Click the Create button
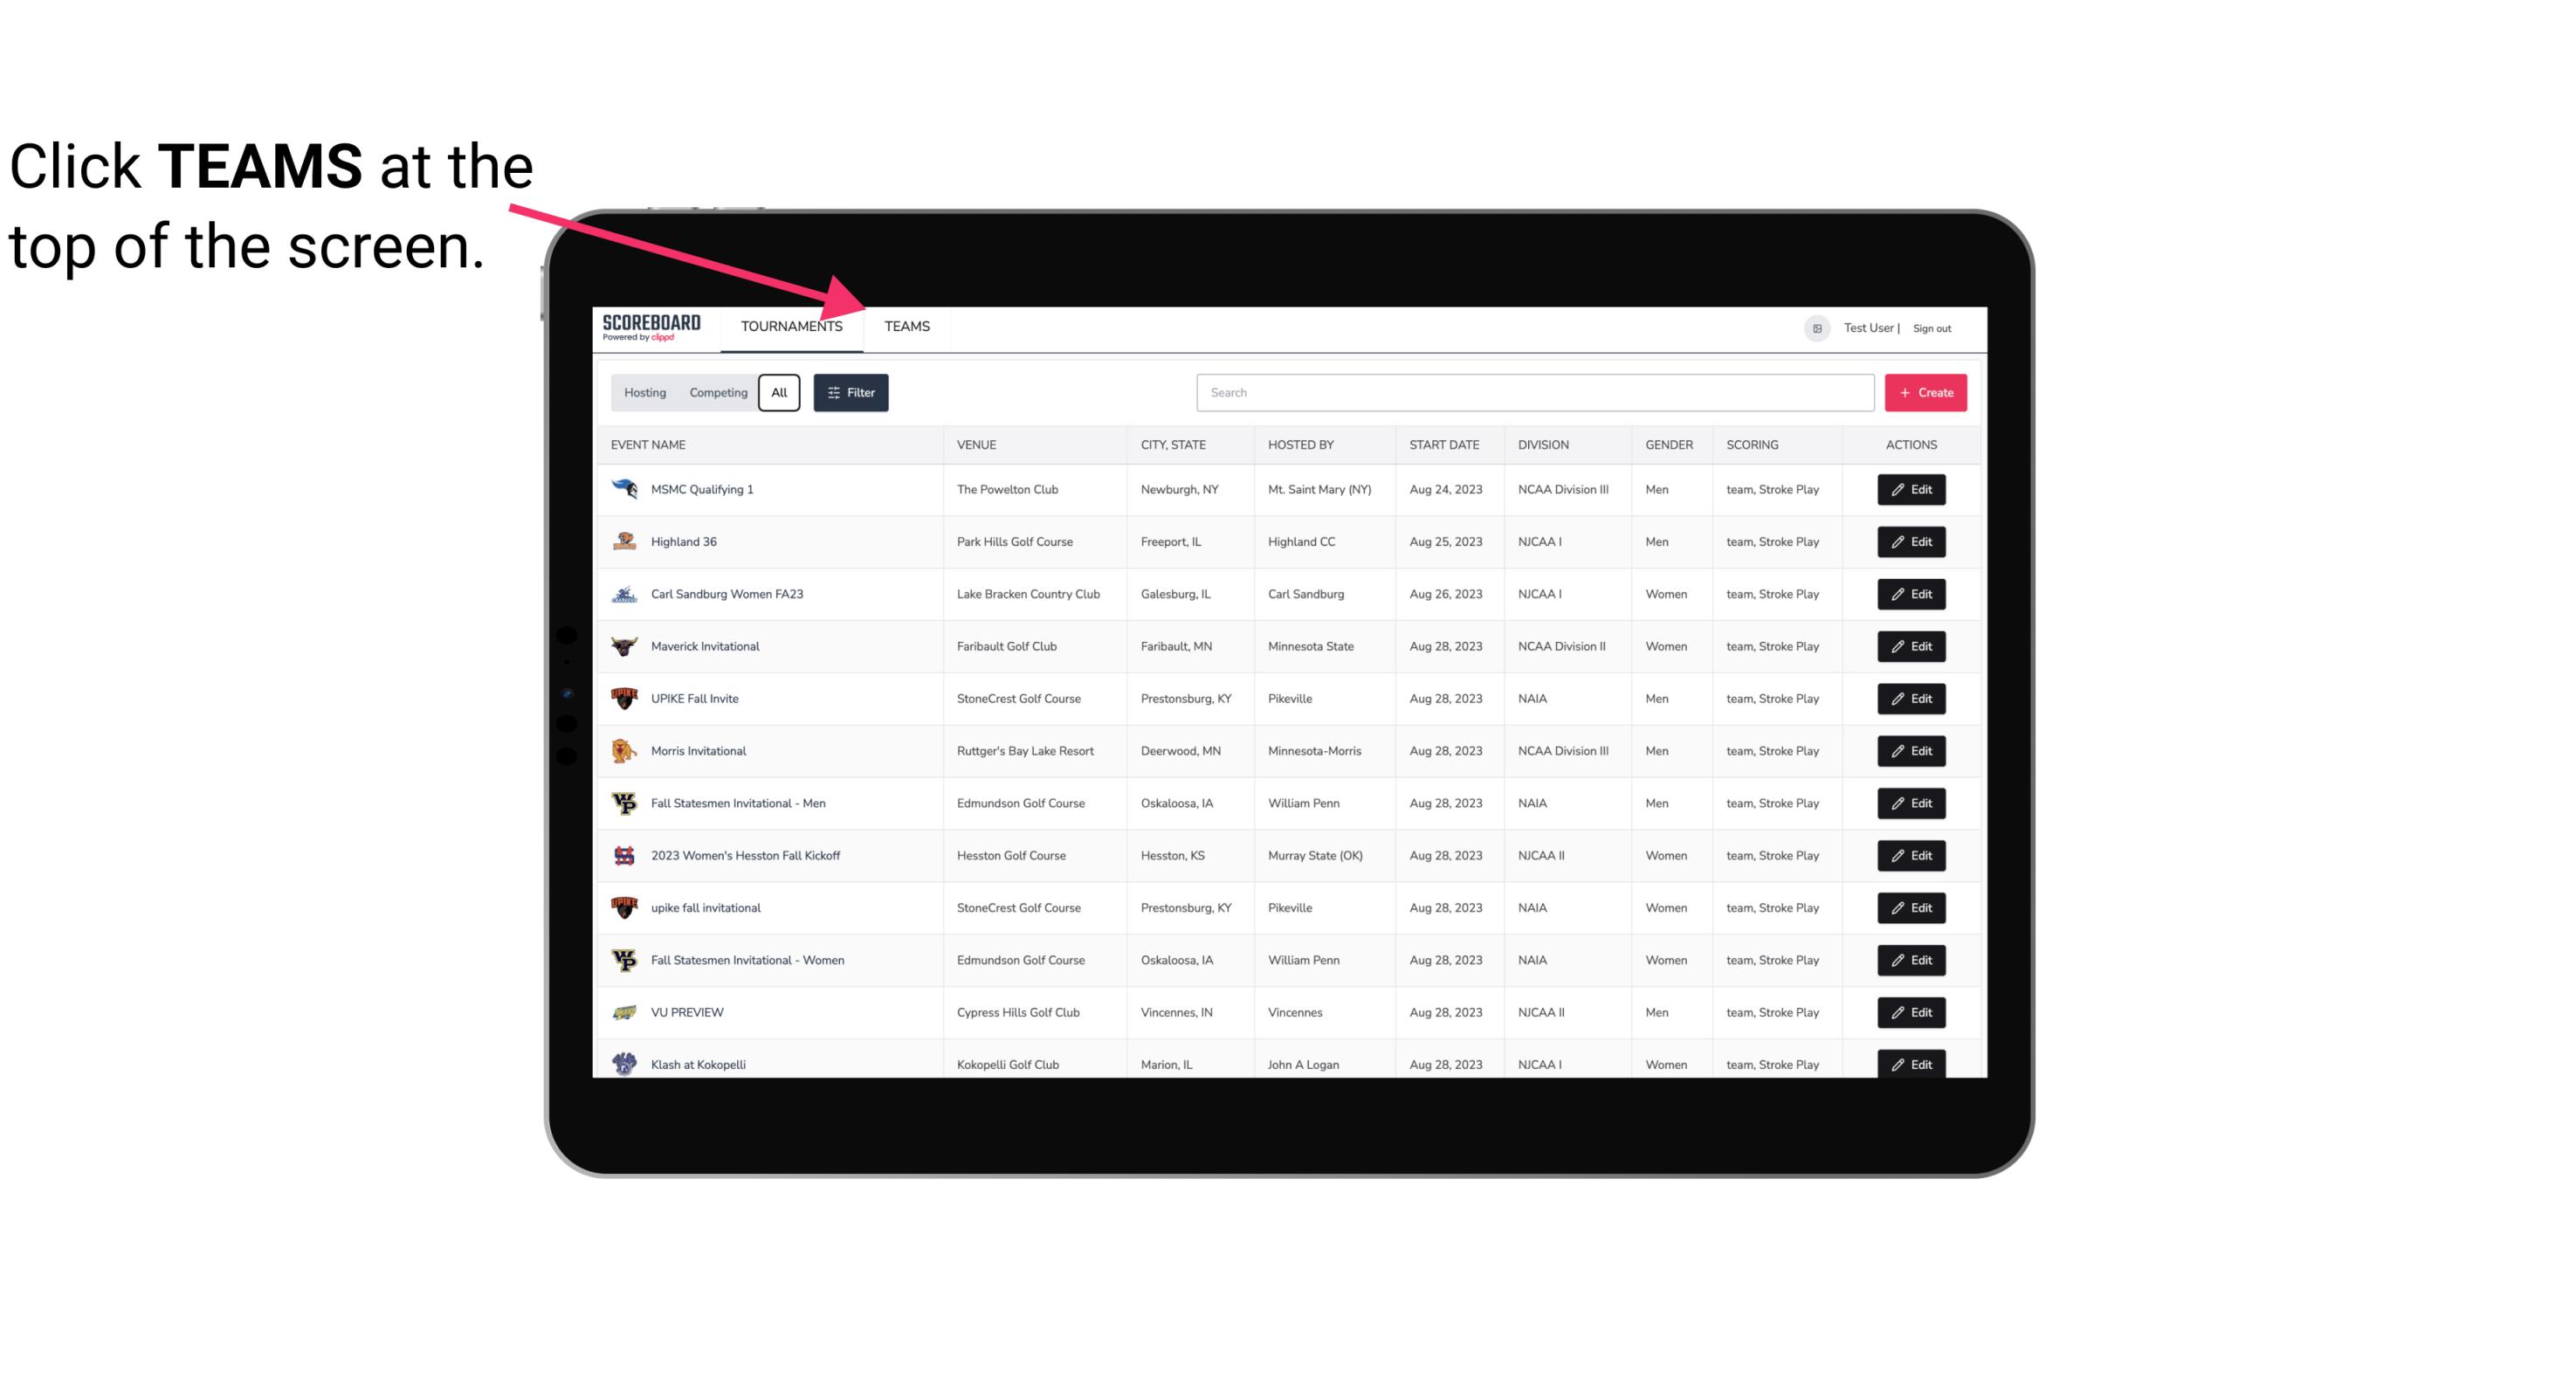The height and width of the screenshot is (1386, 2576). 1926,391
